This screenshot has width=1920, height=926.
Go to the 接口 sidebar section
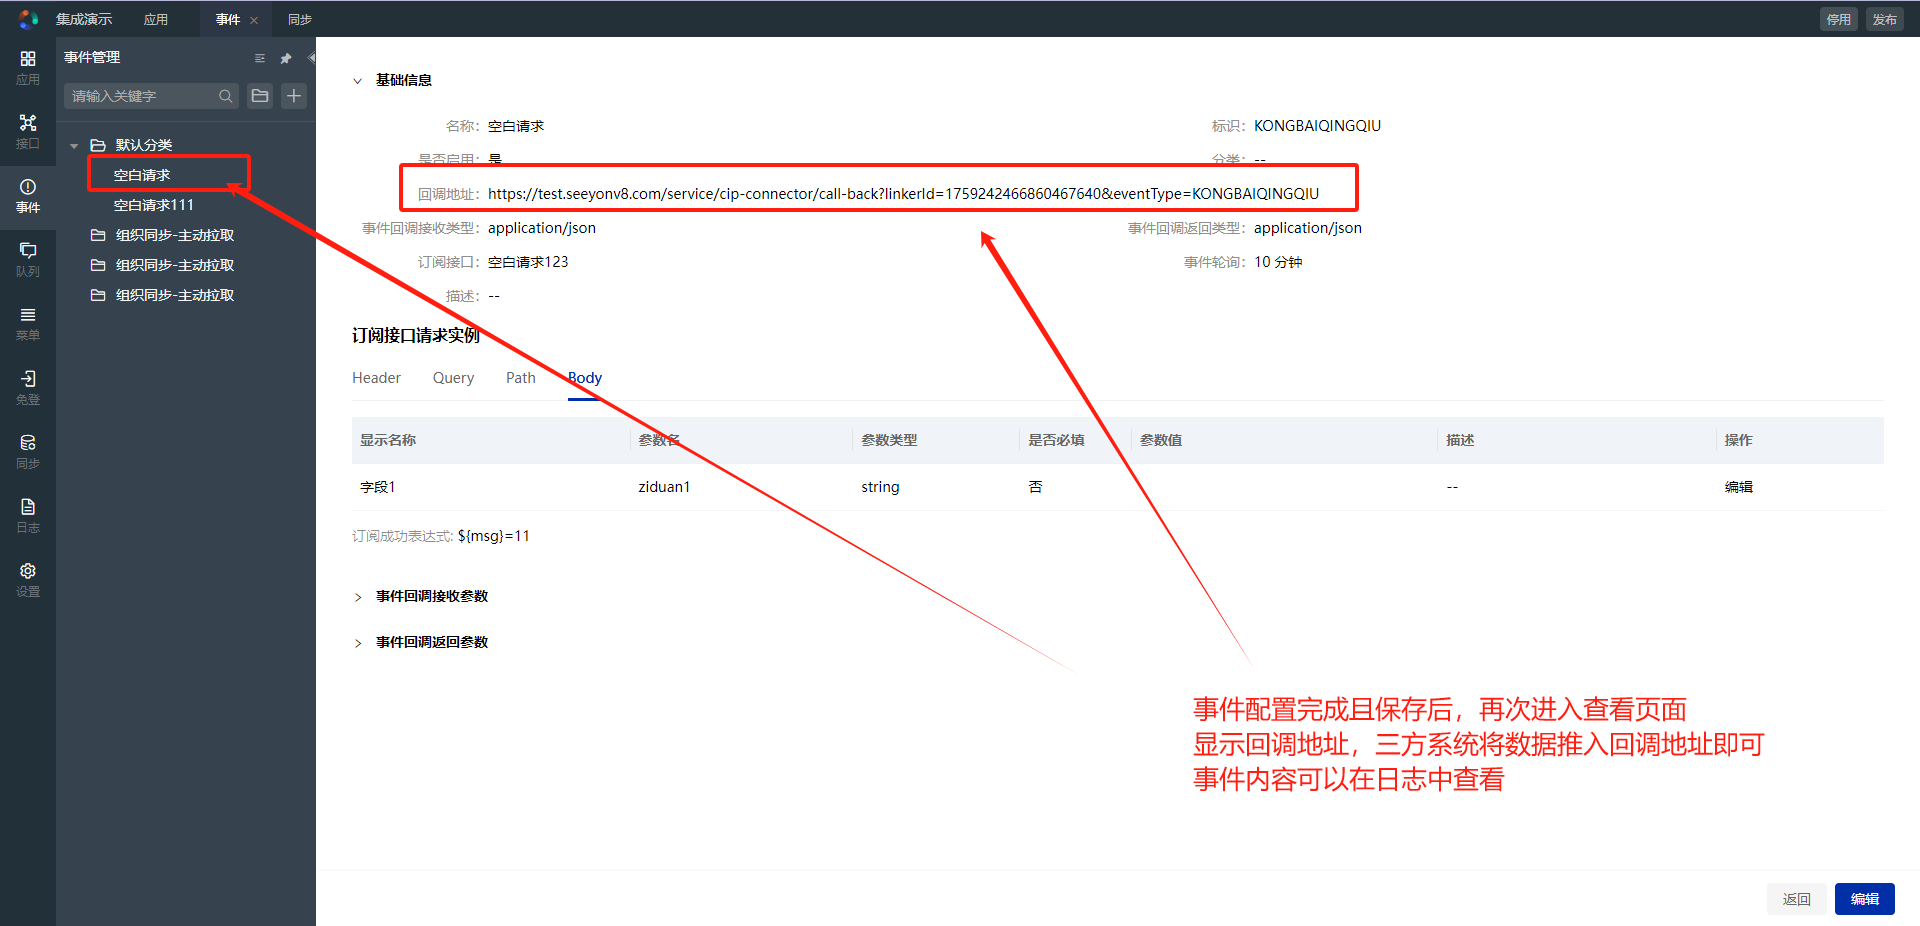pos(28,131)
